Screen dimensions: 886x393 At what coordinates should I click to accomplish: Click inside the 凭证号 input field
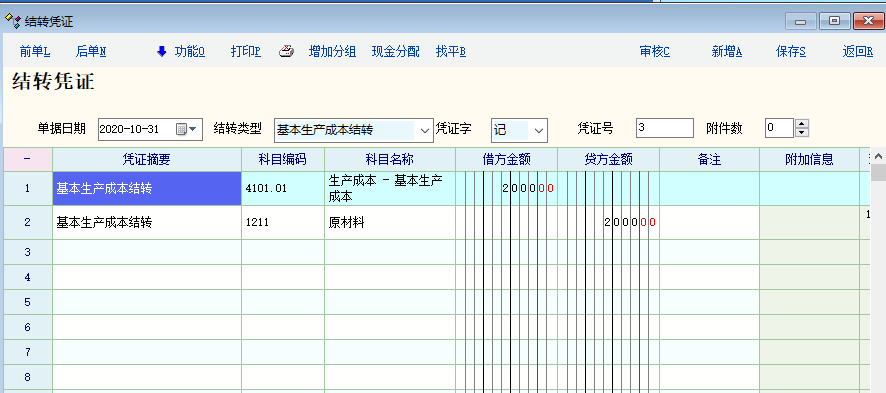tap(664, 128)
